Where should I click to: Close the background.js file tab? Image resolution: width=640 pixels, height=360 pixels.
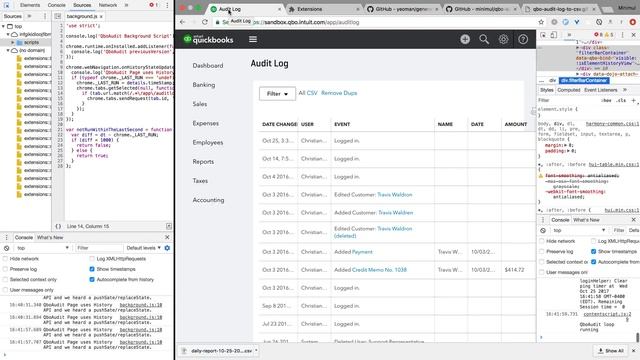click(101, 16)
